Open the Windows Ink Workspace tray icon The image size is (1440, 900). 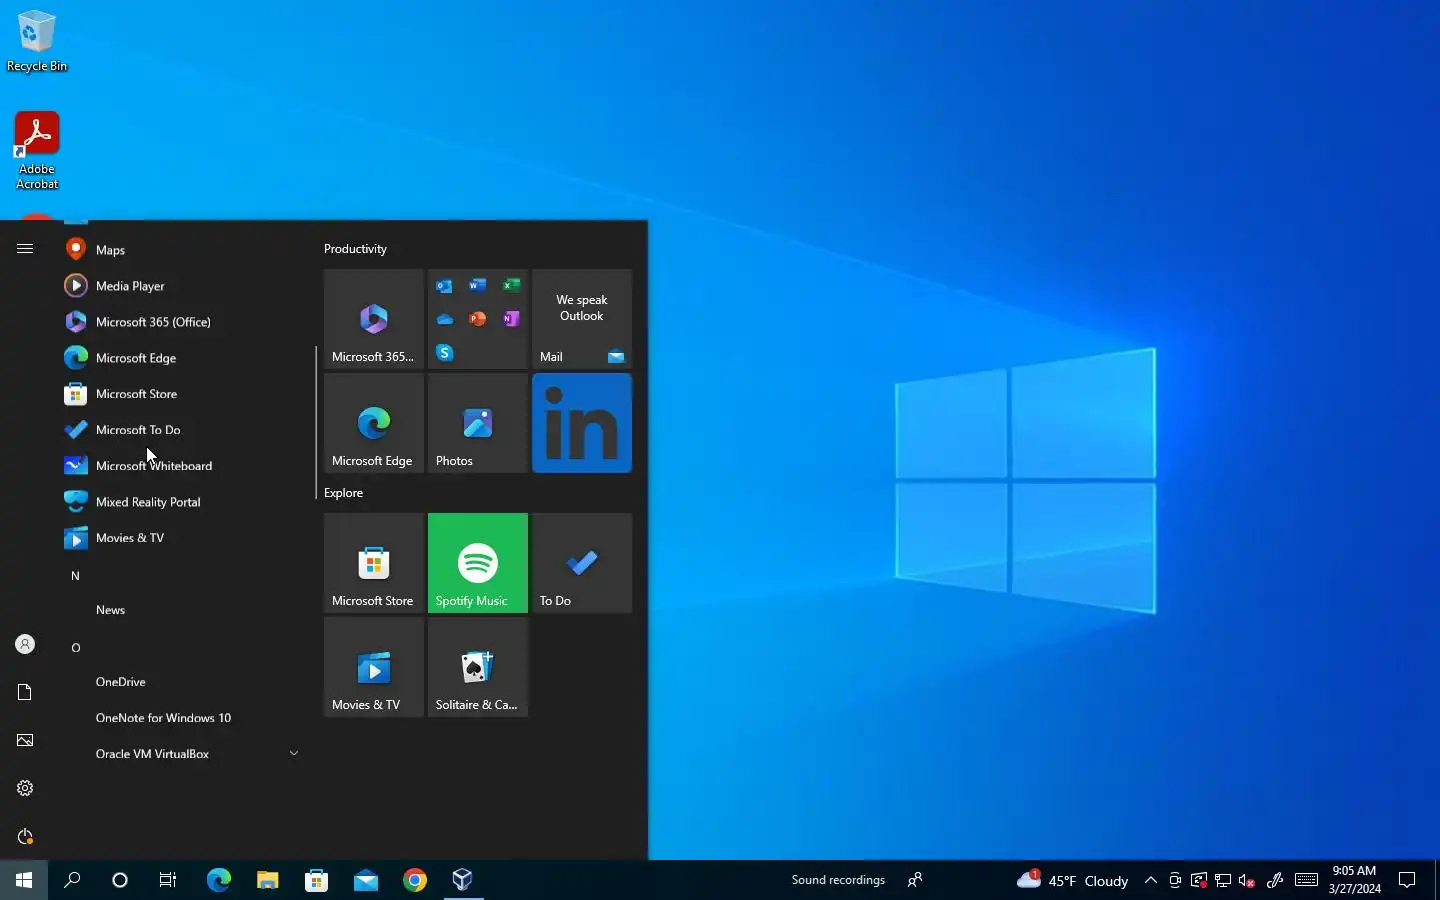pyautogui.click(x=1275, y=880)
